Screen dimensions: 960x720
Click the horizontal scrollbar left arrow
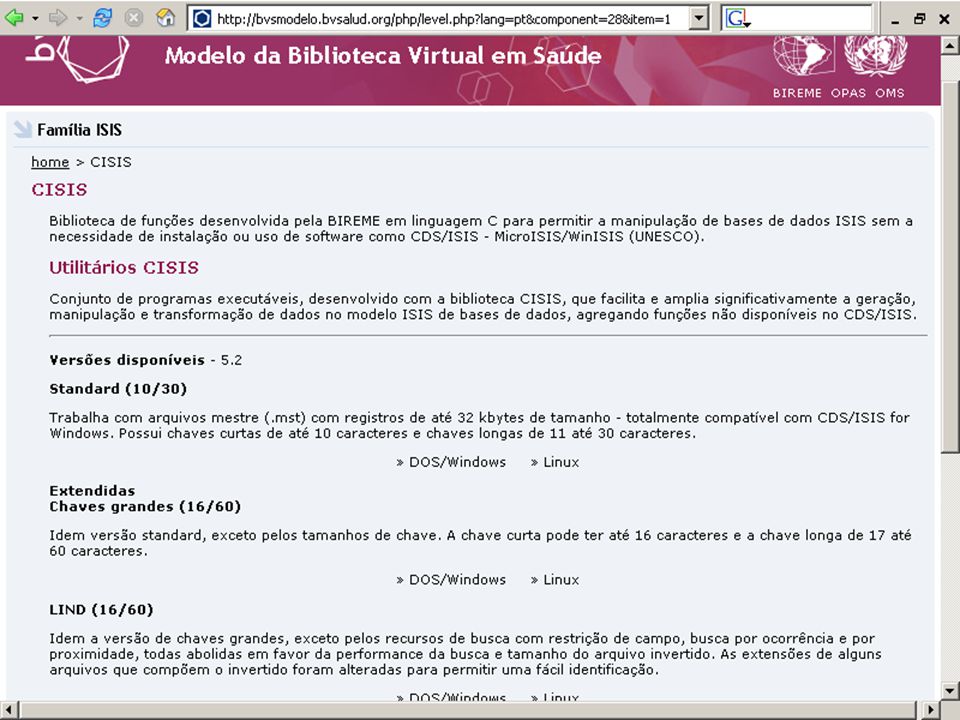[9, 710]
